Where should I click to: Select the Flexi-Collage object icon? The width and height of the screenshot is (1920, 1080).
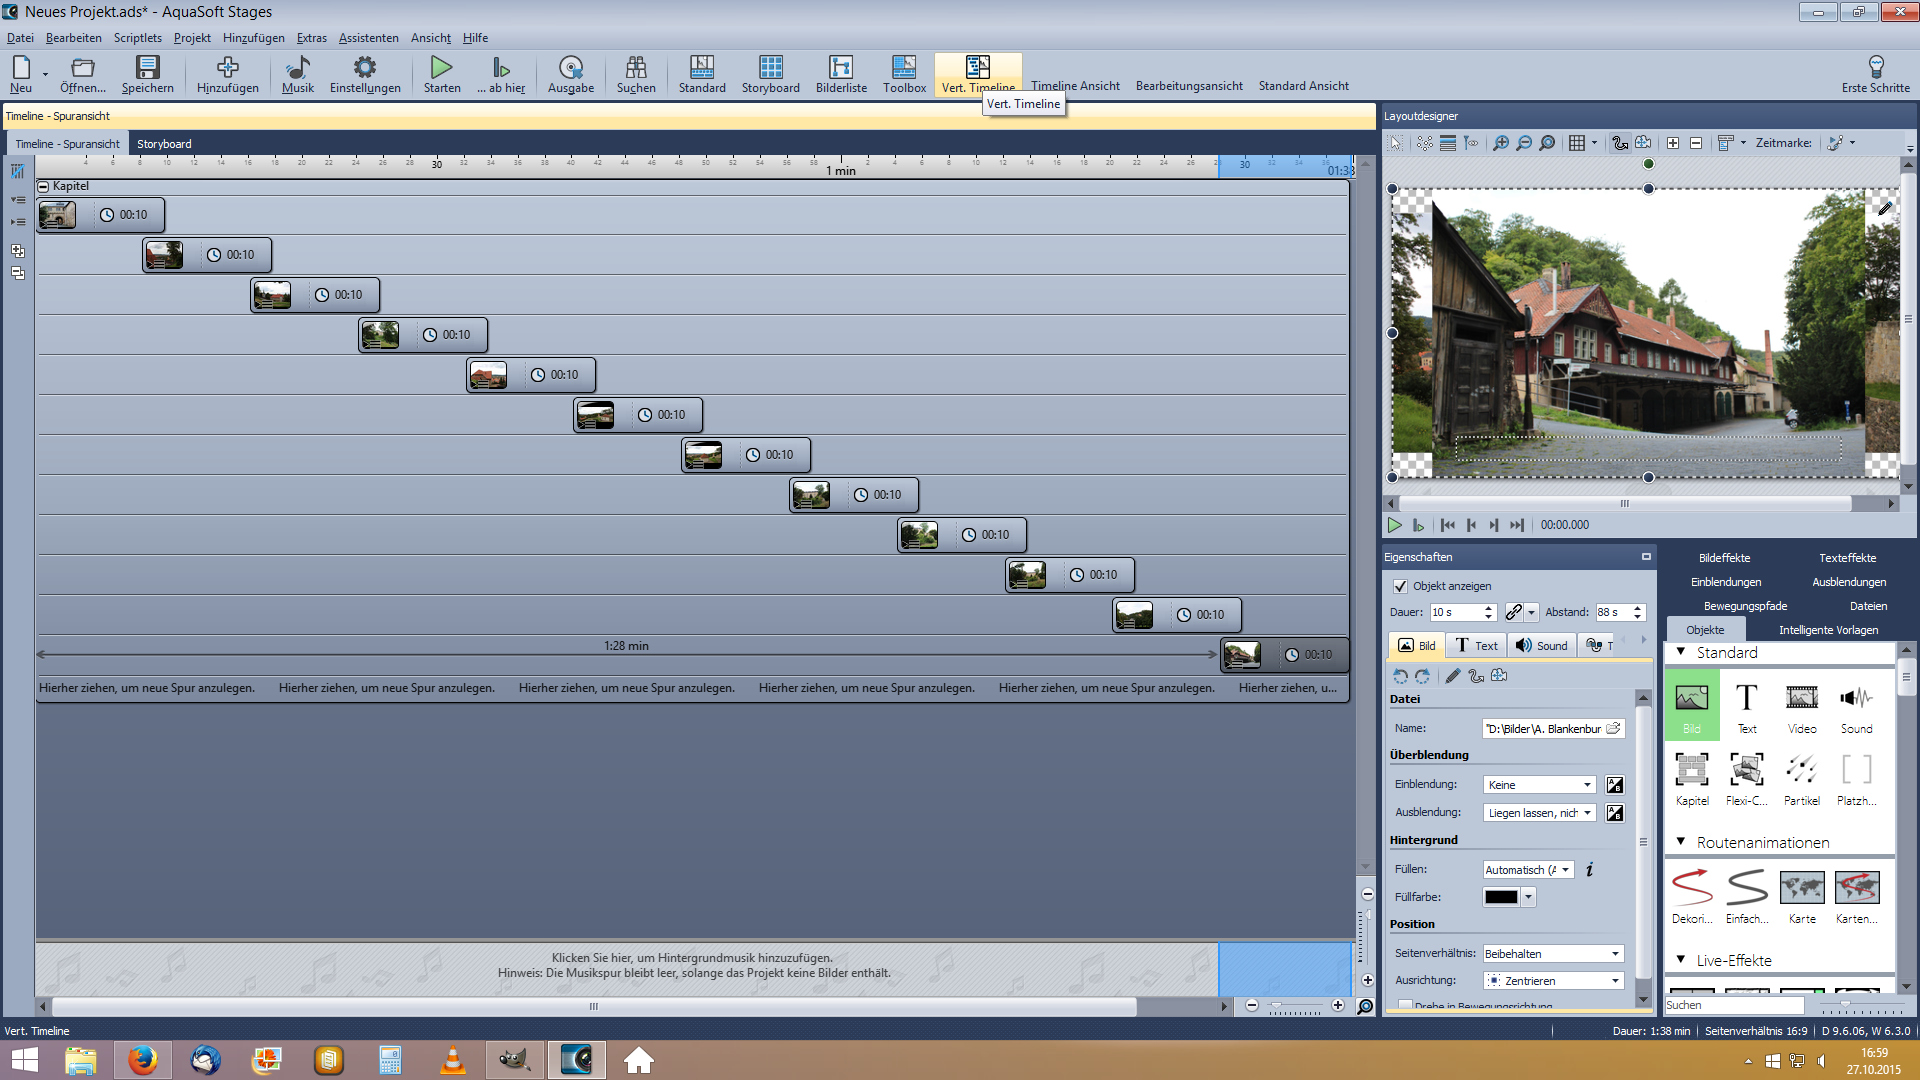click(1746, 770)
